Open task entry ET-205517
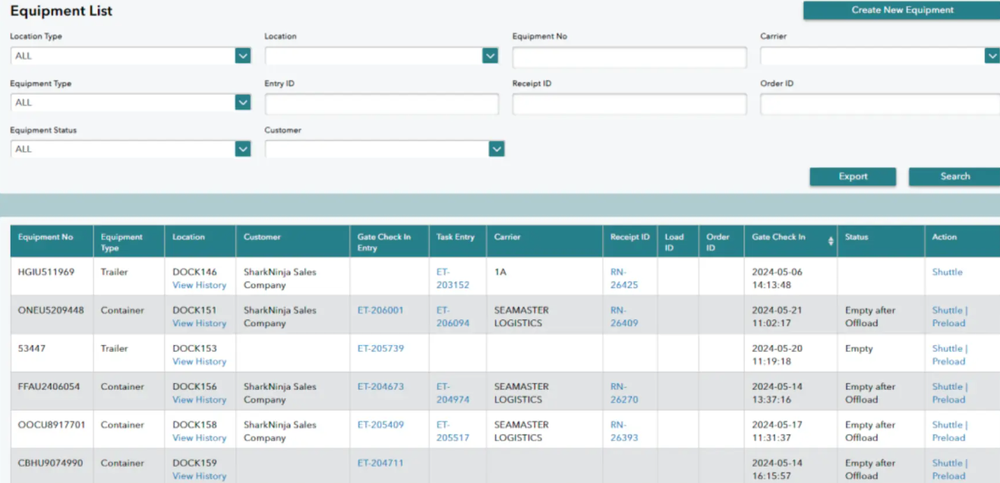This screenshot has height=483, width=1000. 453,432
